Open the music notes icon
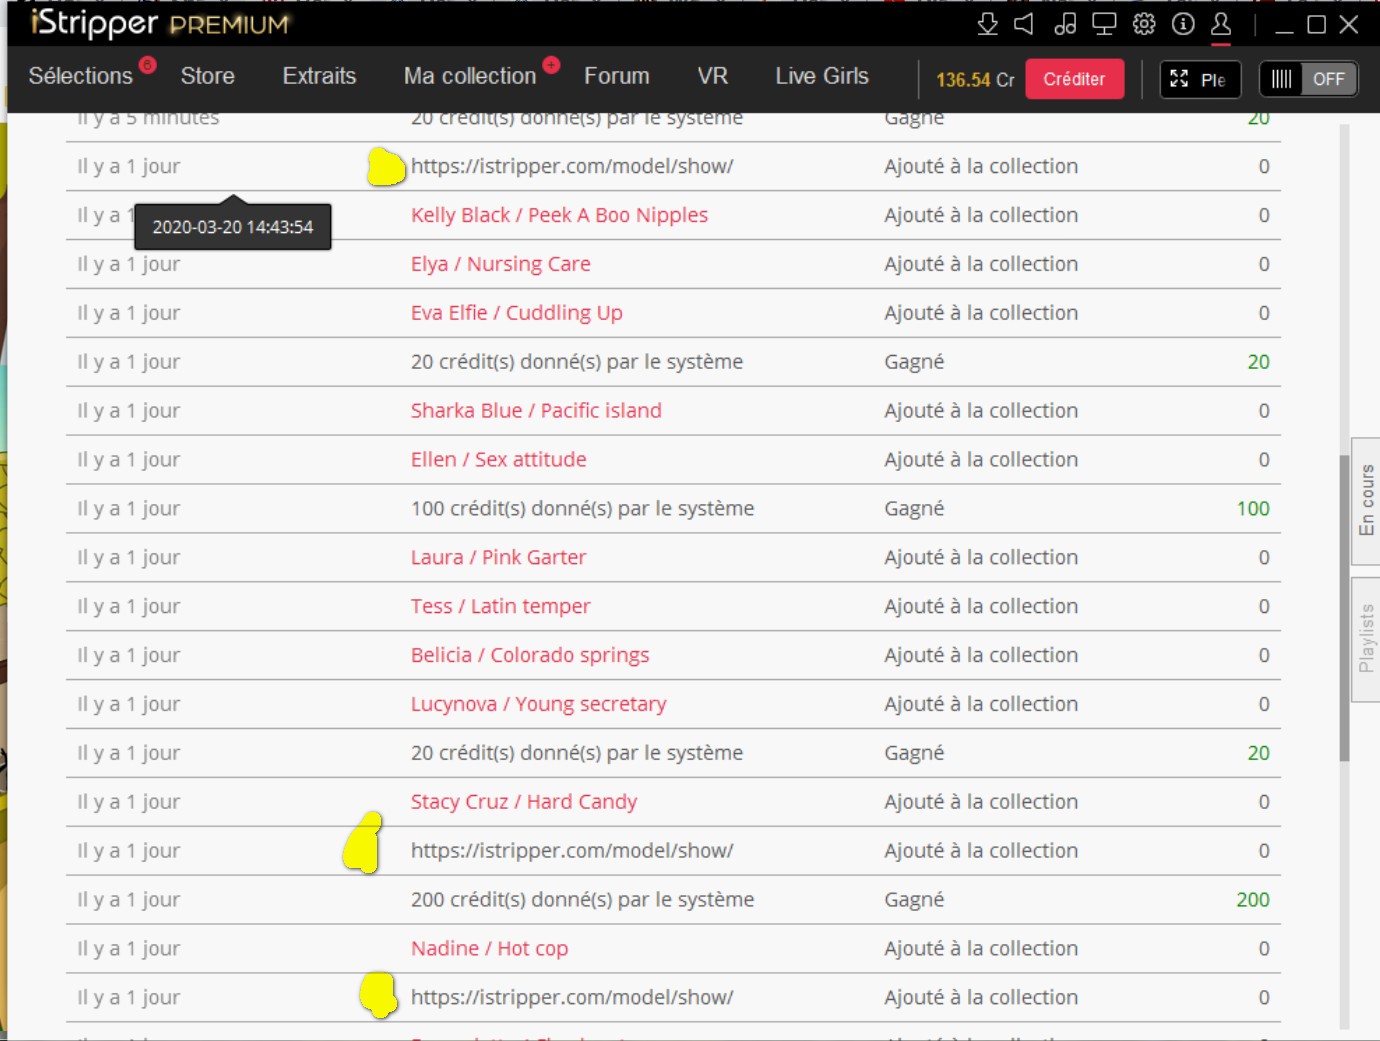This screenshot has height=1041, width=1380. click(x=1065, y=24)
